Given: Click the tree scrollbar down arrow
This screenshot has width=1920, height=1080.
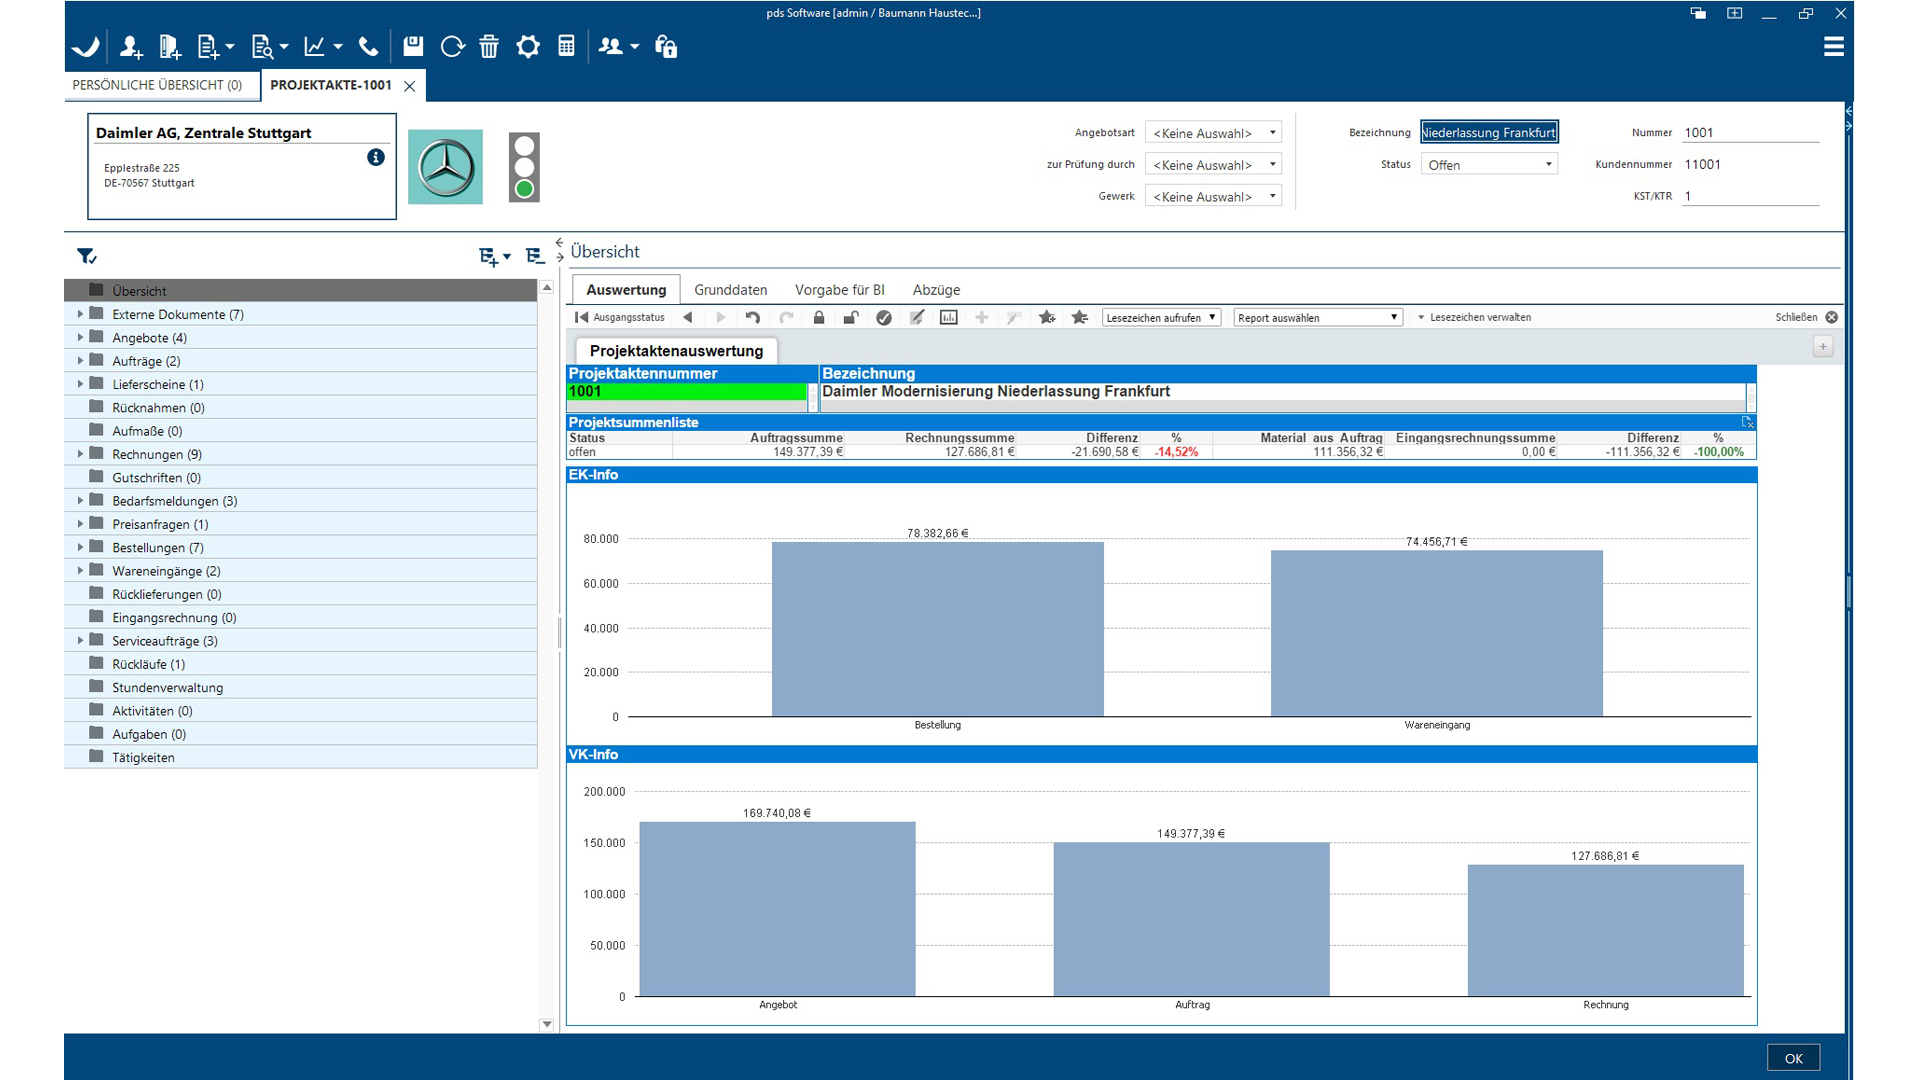Looking at the screenshot, I should pos(547,1024).
